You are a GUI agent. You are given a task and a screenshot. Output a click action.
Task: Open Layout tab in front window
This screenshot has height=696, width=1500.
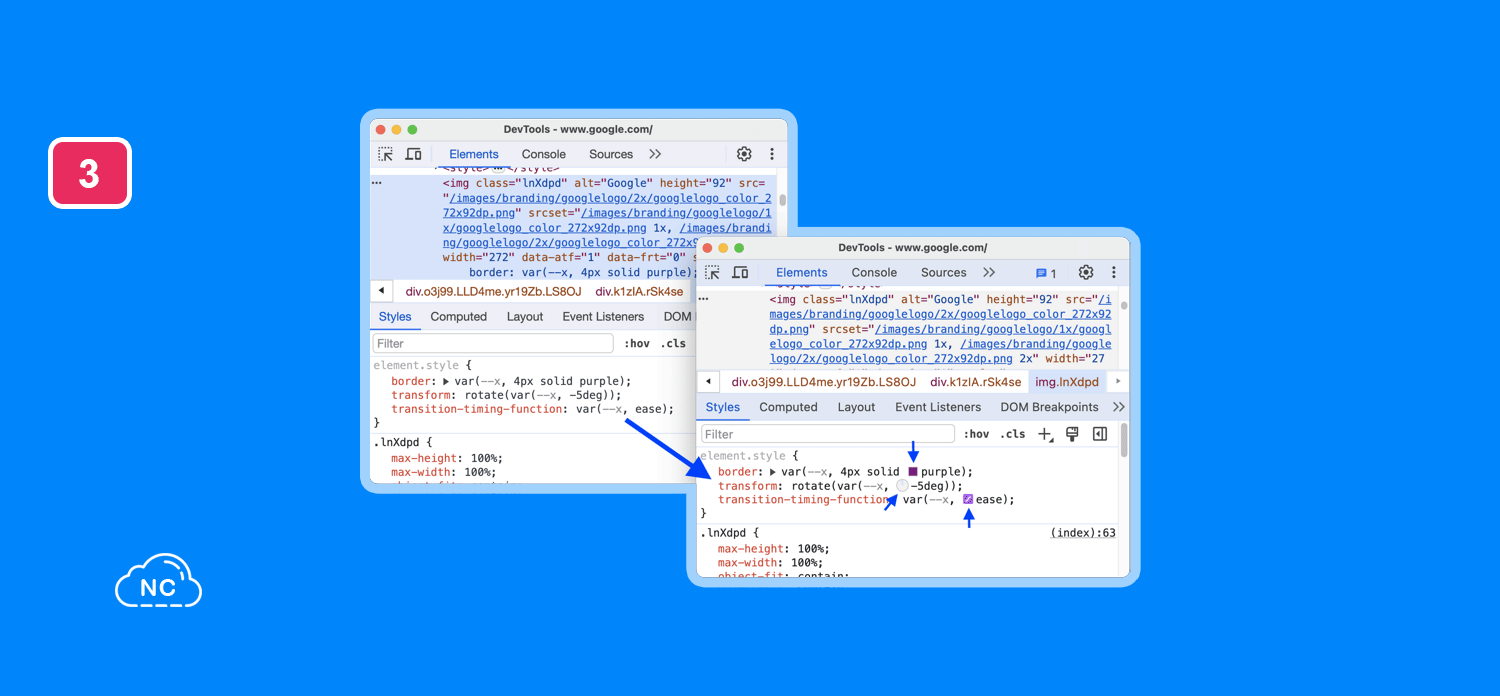856,407
